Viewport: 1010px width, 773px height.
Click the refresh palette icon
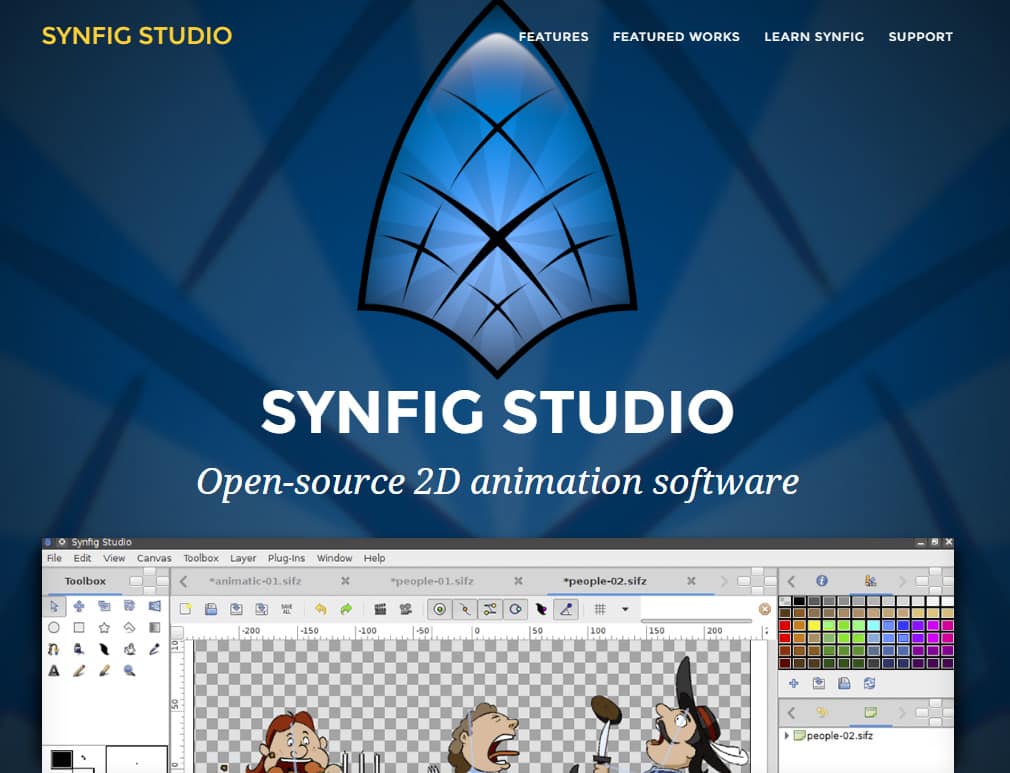click(869, 683)
